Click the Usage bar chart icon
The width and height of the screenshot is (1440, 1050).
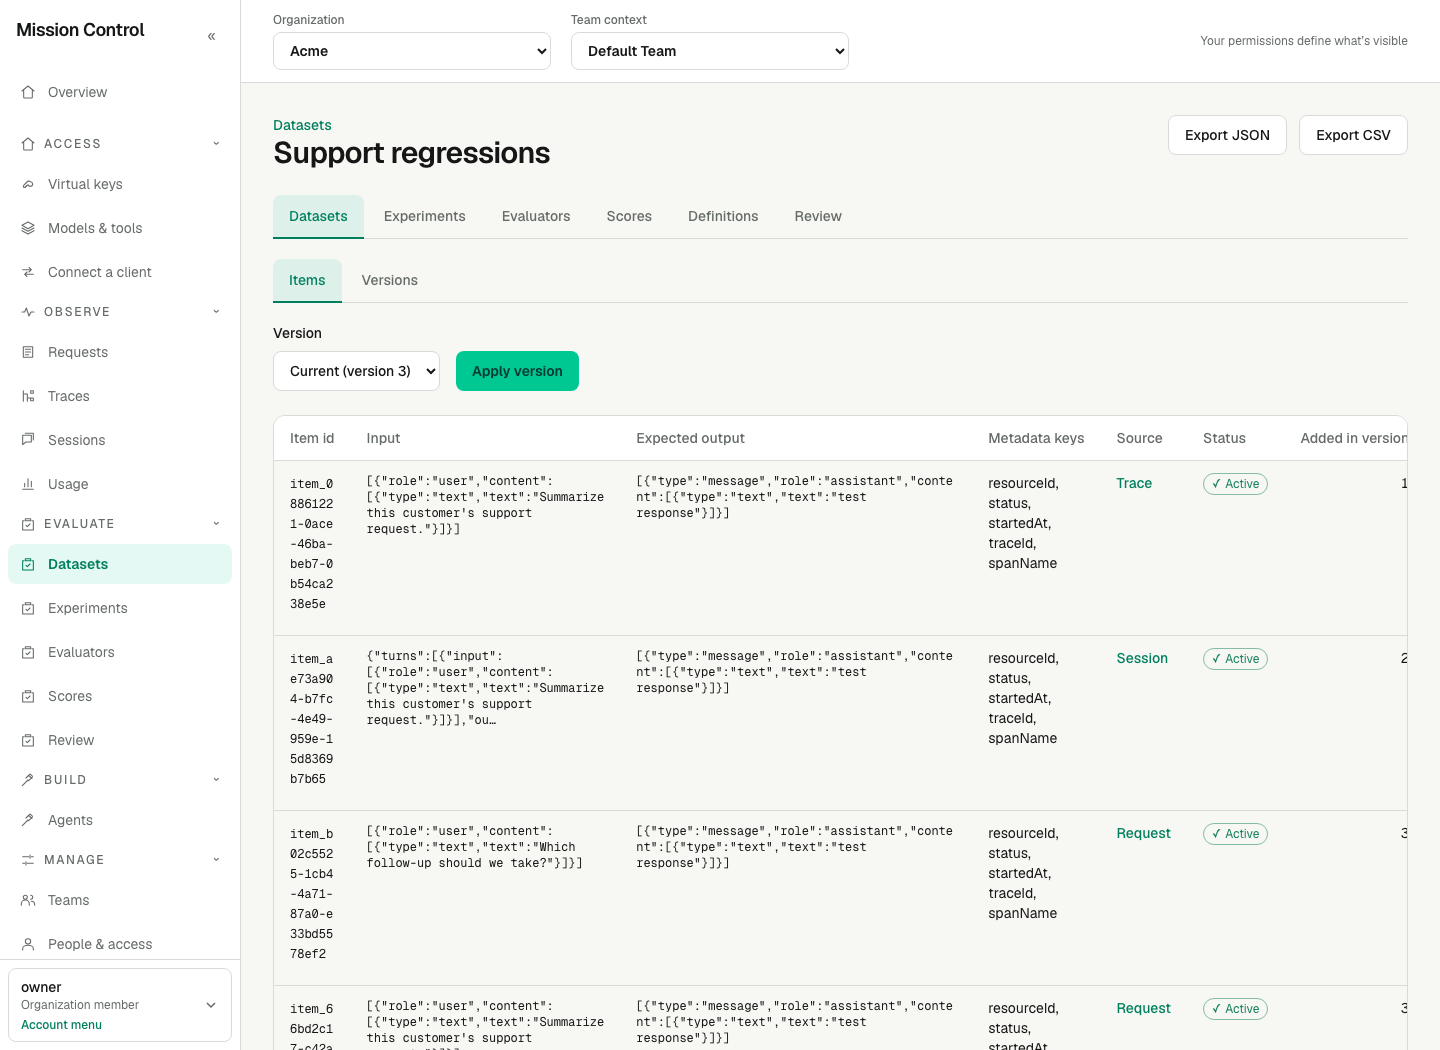(x=28, y=484)
